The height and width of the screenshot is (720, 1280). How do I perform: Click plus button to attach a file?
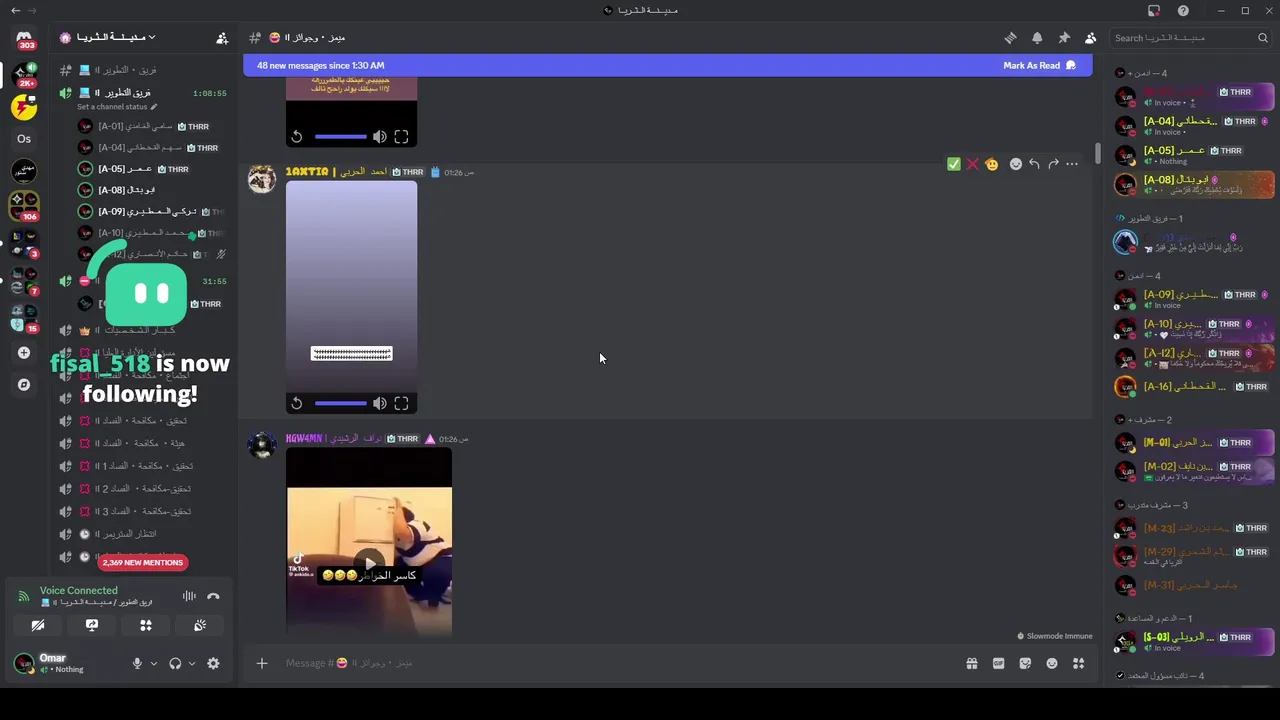(x=262, y=663)
